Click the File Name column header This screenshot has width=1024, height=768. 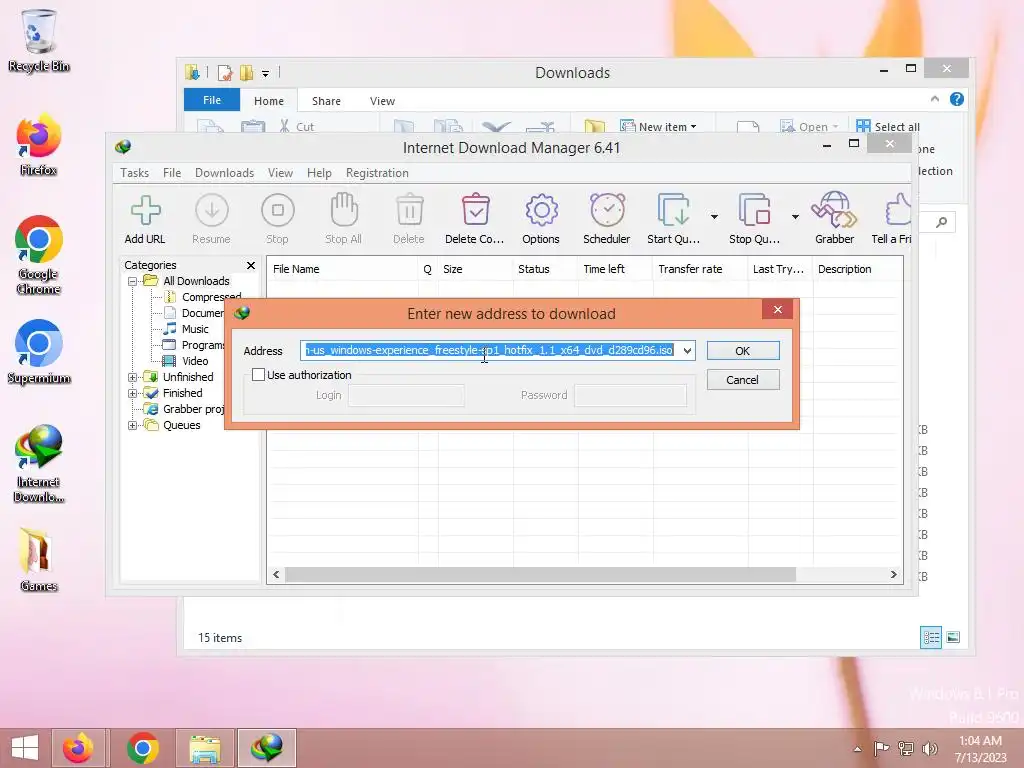[x=342, y=269]
